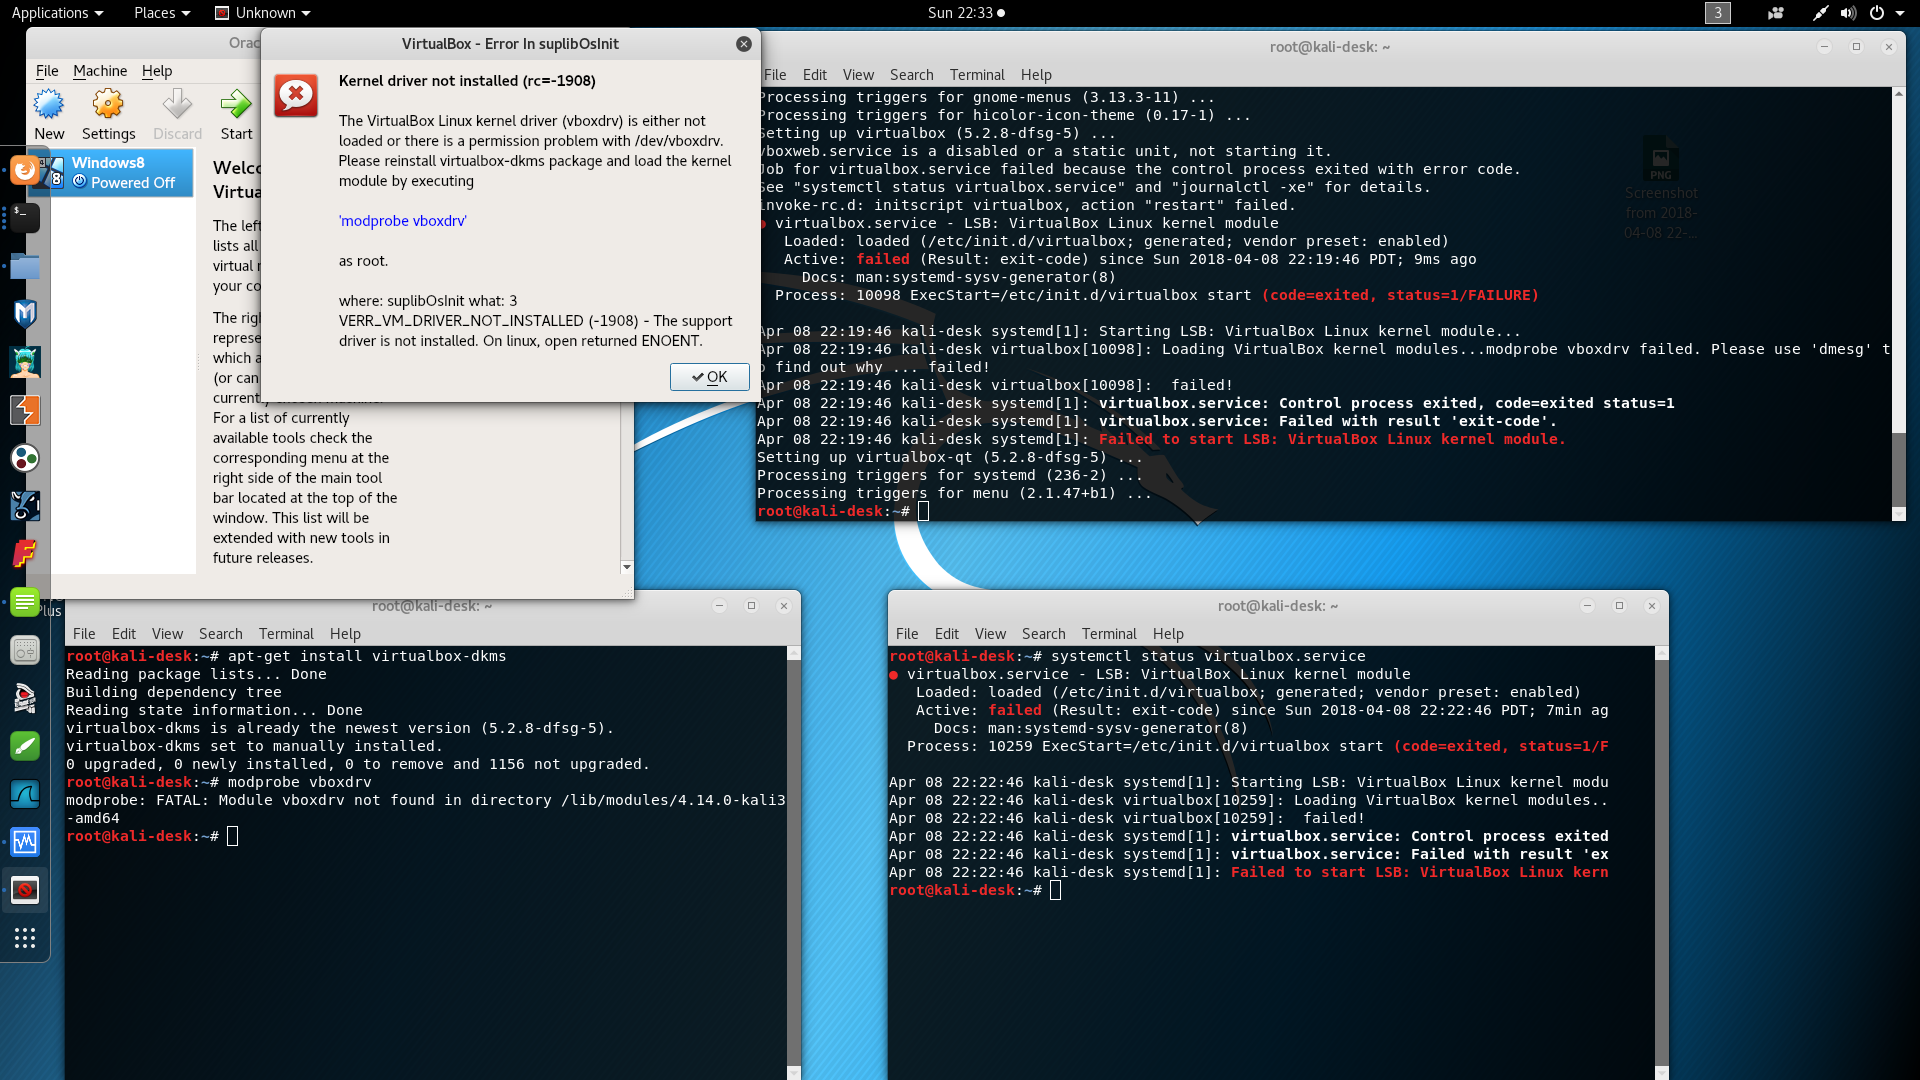The width and height of the screenshot is (1920, 1080).
Task: Open the green paintbrush dock app
Action: point(25,746)
